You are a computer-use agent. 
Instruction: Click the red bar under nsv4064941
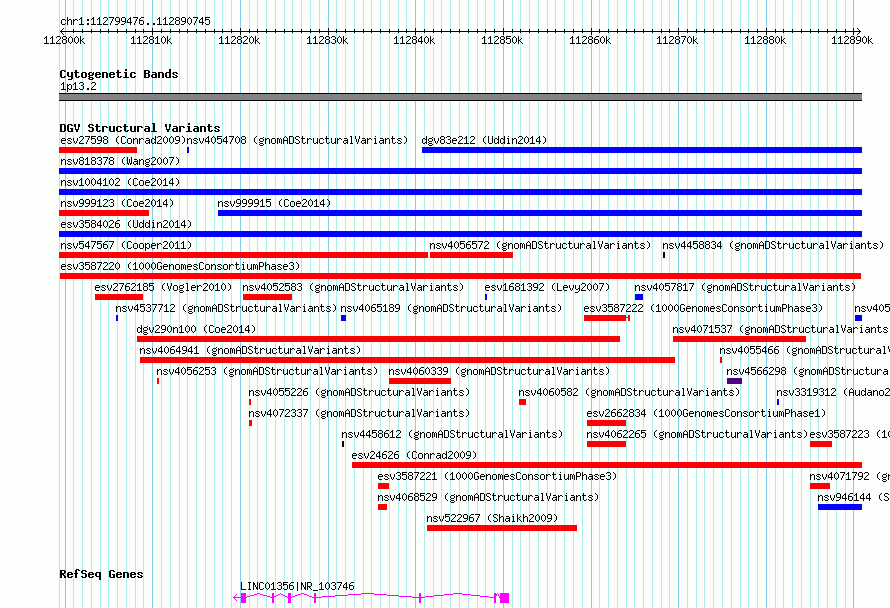coord(408,360)
